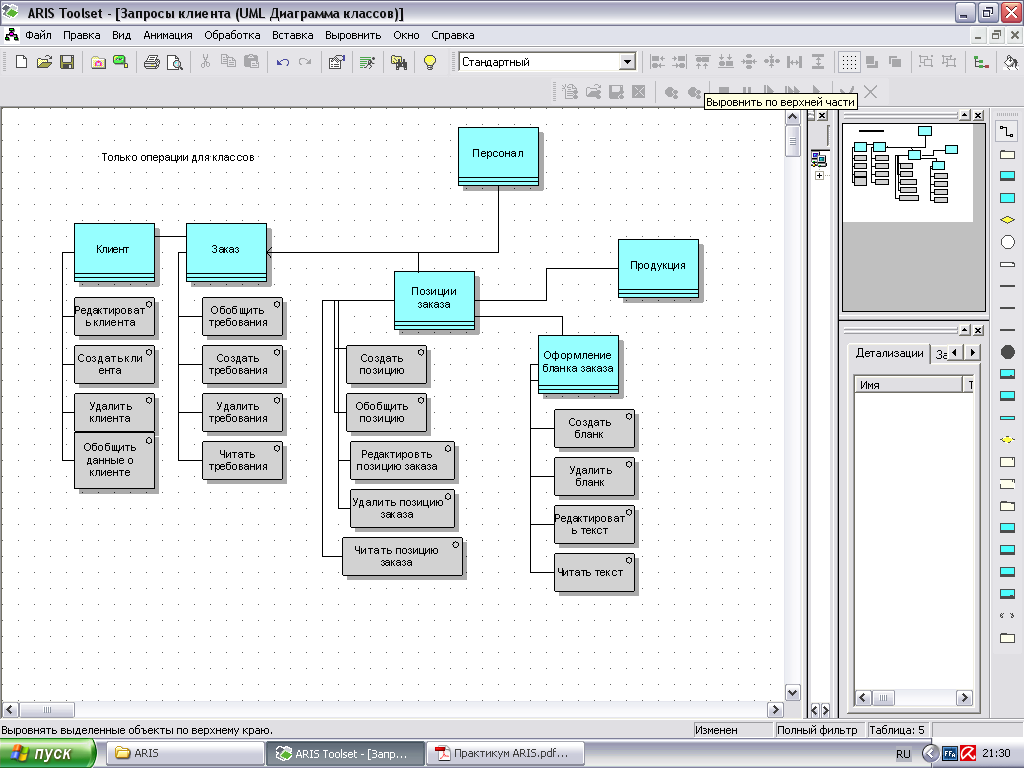Open the Обработка menu
Screen dimensions: 1024x768
(232, 35)
